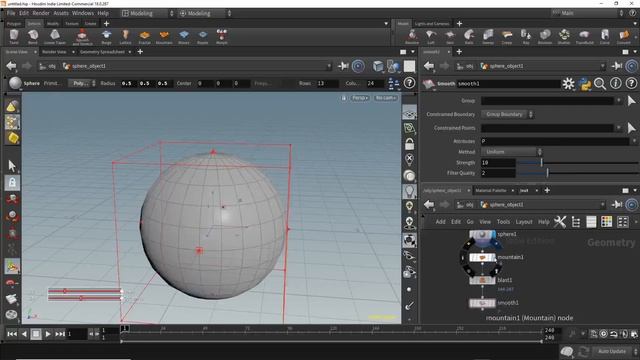Open the Python icon in parameter pane
Viewport: 640px width, 360px height.
(x=584, y=84)
